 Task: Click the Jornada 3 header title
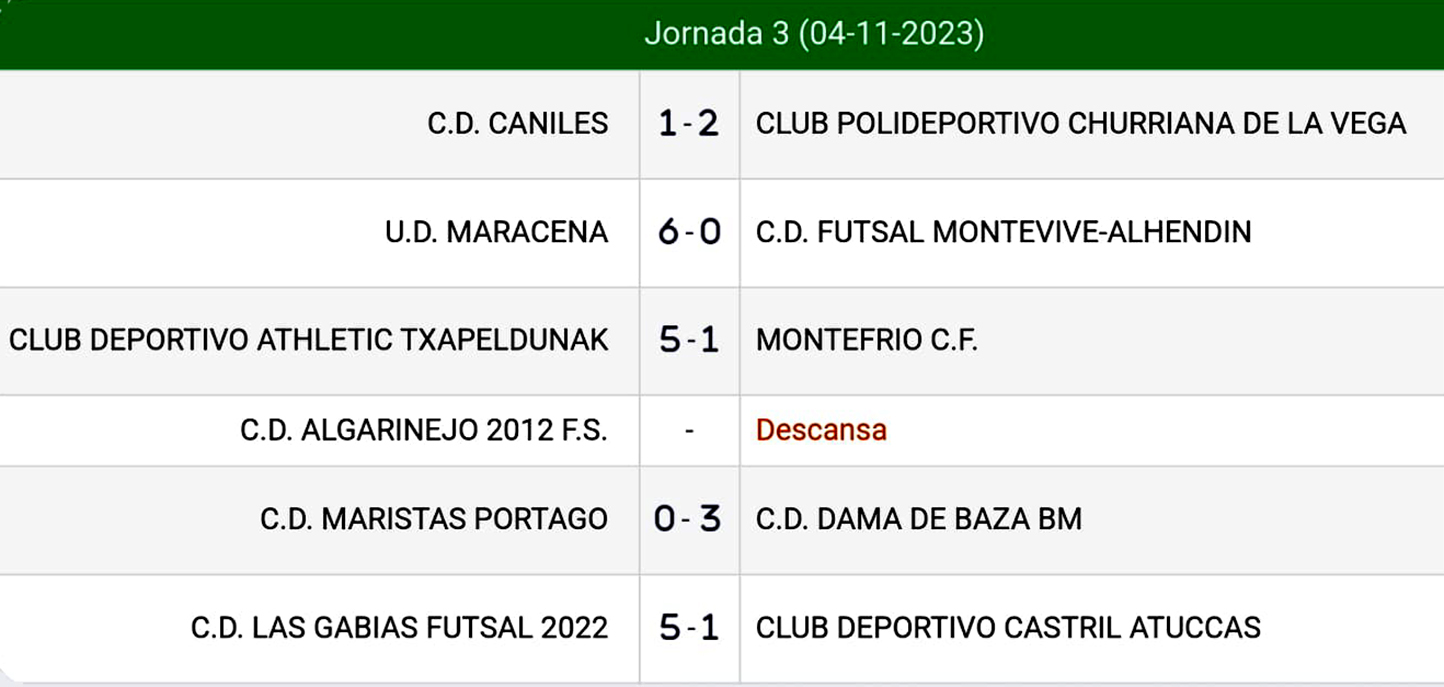[717, 34]
